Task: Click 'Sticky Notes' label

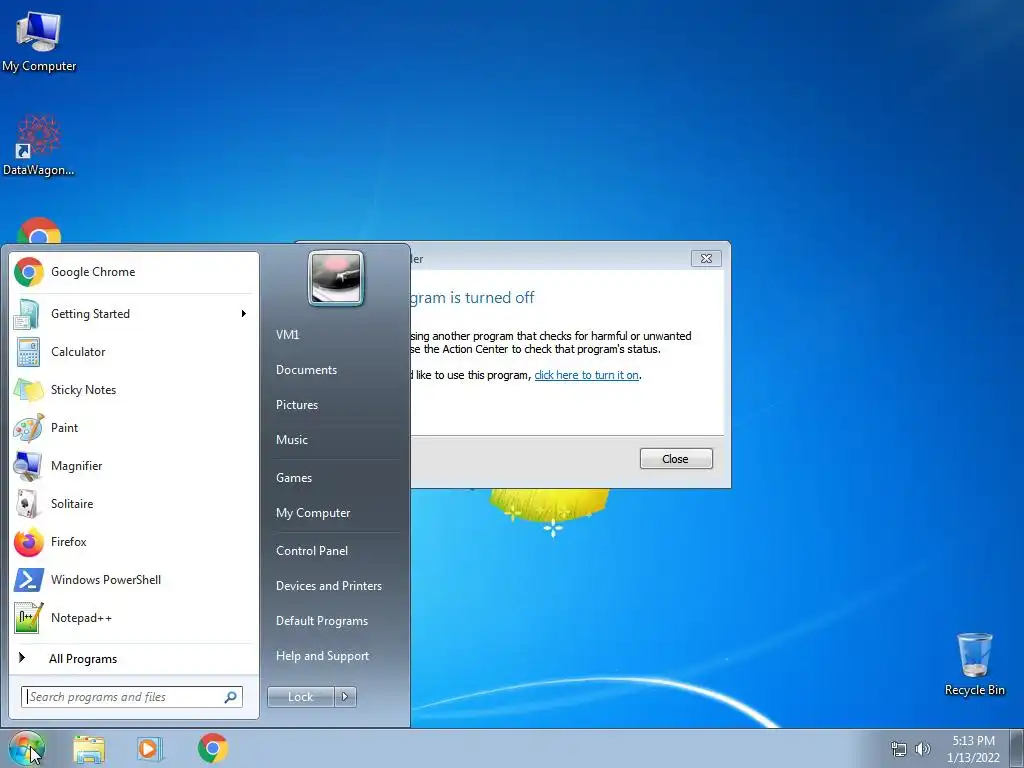Action: [x=84, y=390]
